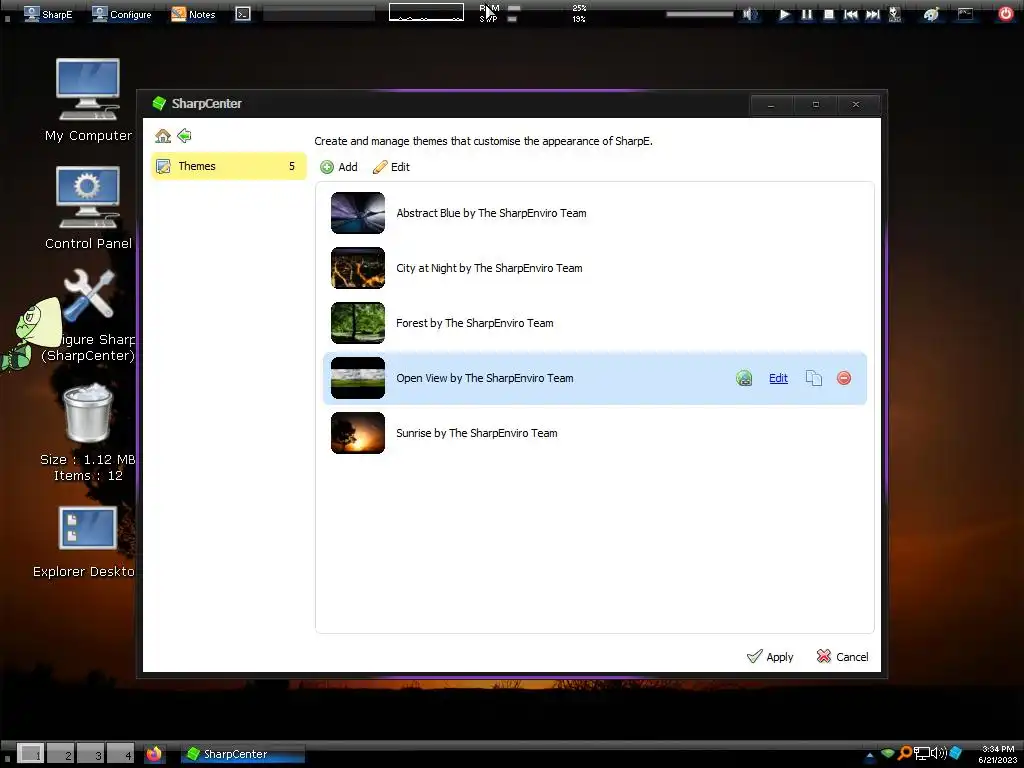This screenshot has width=1024, height=768.
Task: Mute audio with the speaker icon
Action: tap(750, 14)
